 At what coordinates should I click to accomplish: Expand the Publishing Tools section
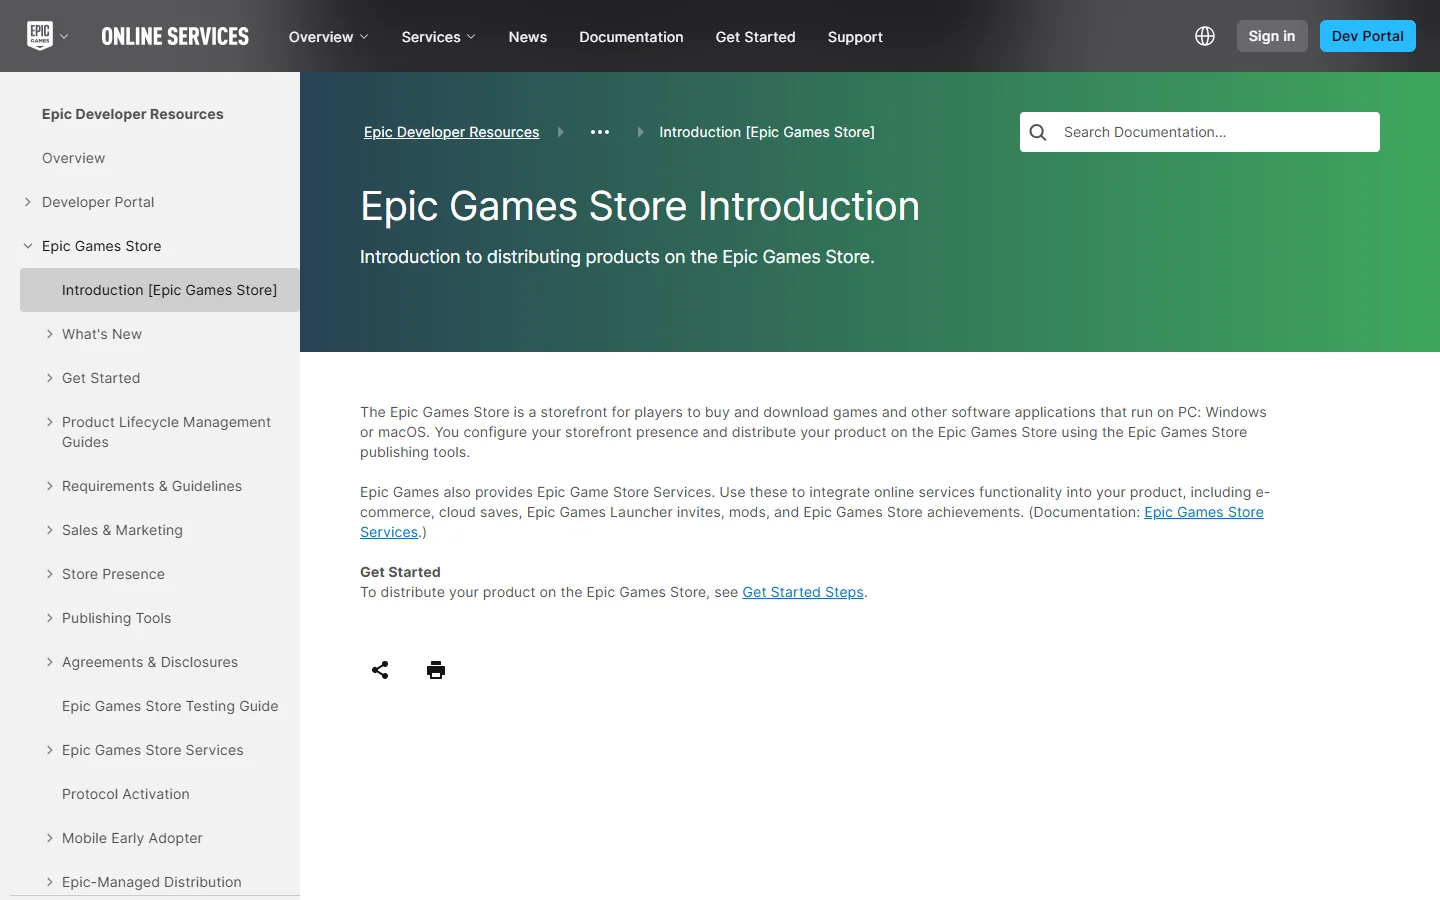point(50,618)
